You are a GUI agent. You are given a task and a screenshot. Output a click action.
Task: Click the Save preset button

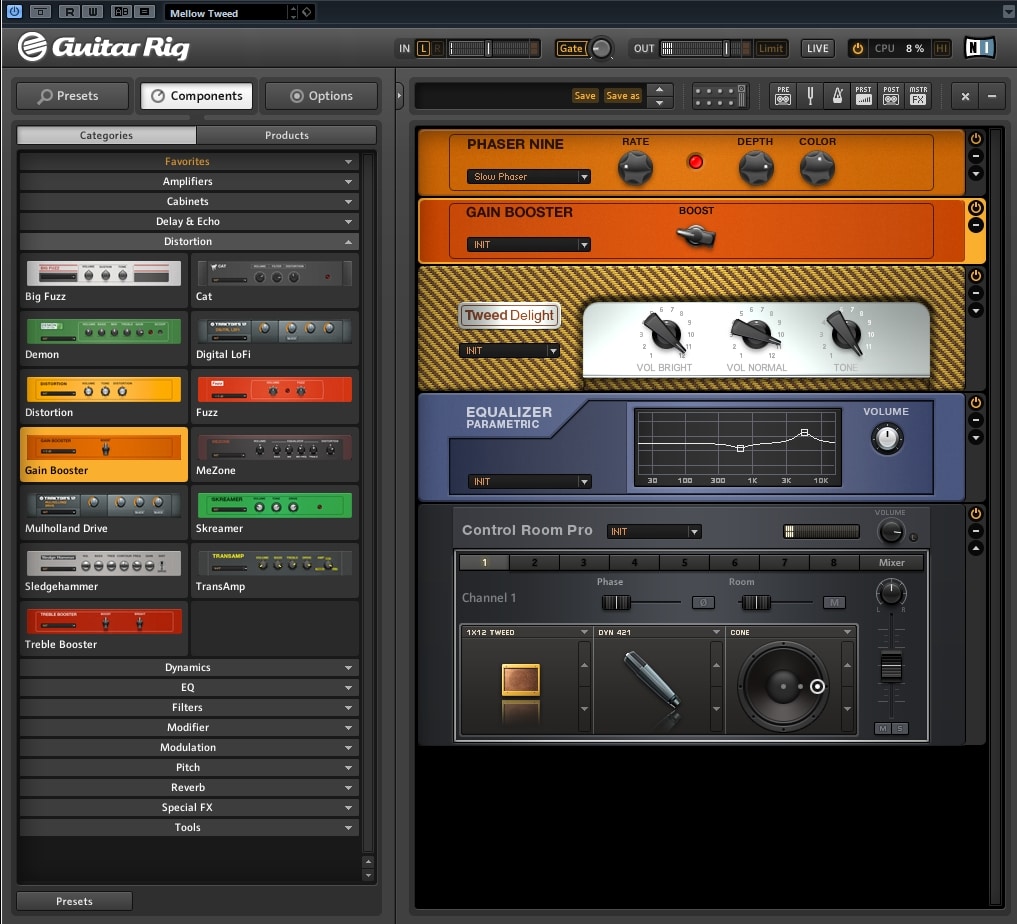point(585,96)
